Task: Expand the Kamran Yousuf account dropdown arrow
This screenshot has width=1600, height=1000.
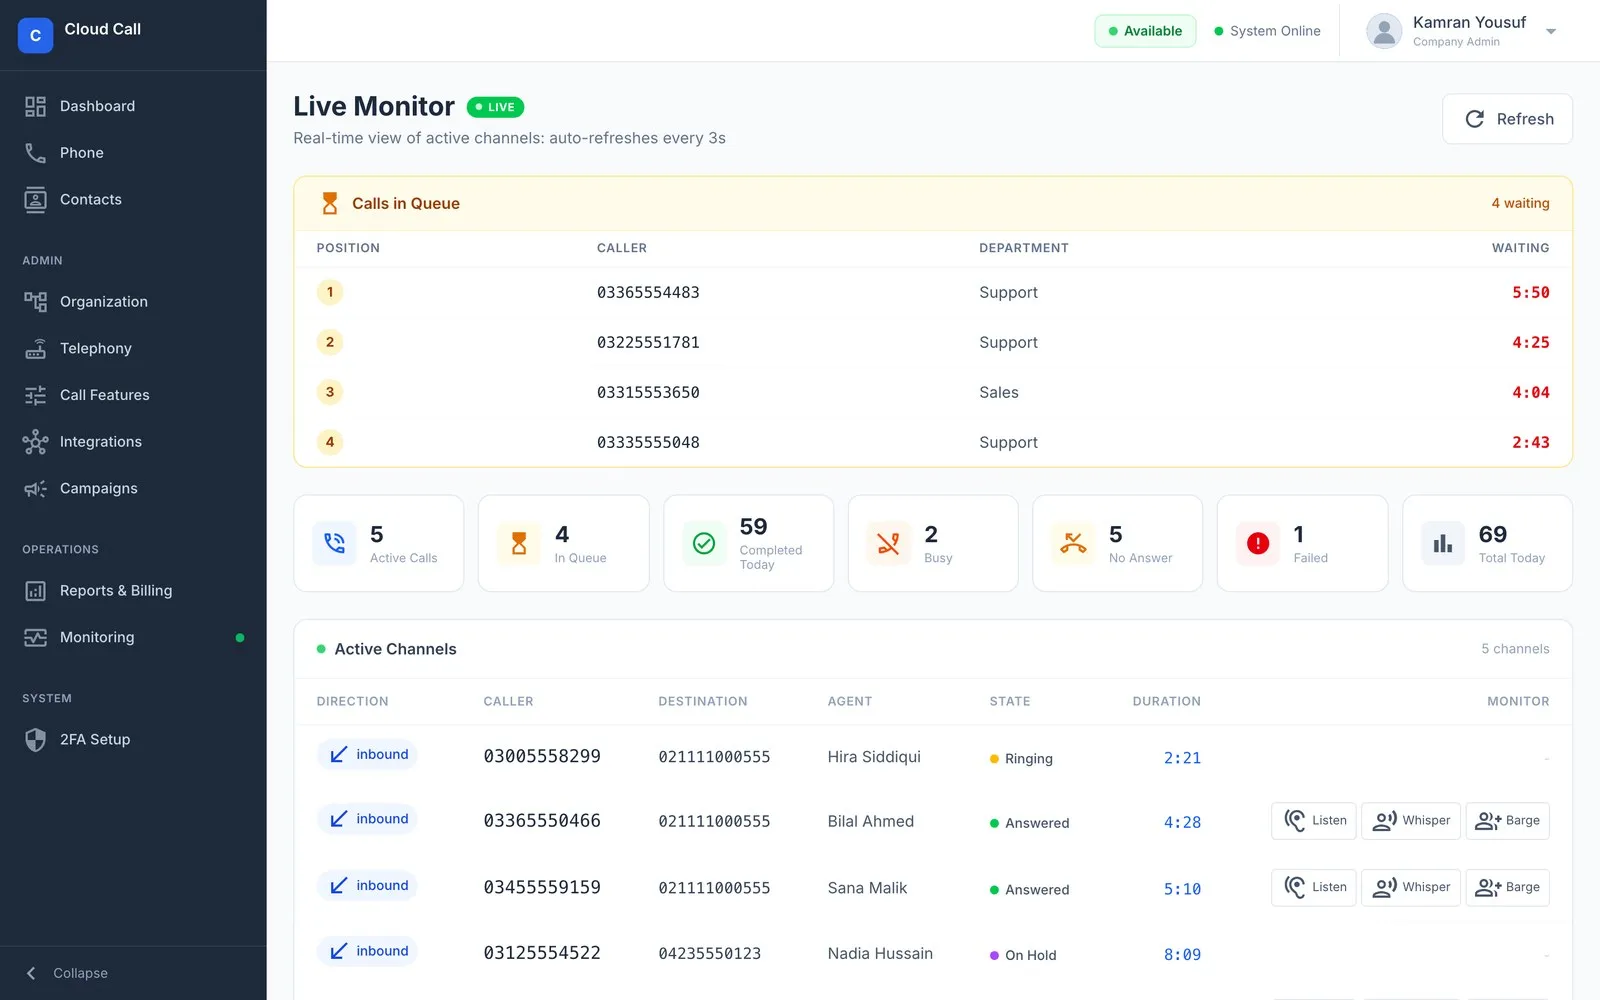Action: pos(1551,31)
